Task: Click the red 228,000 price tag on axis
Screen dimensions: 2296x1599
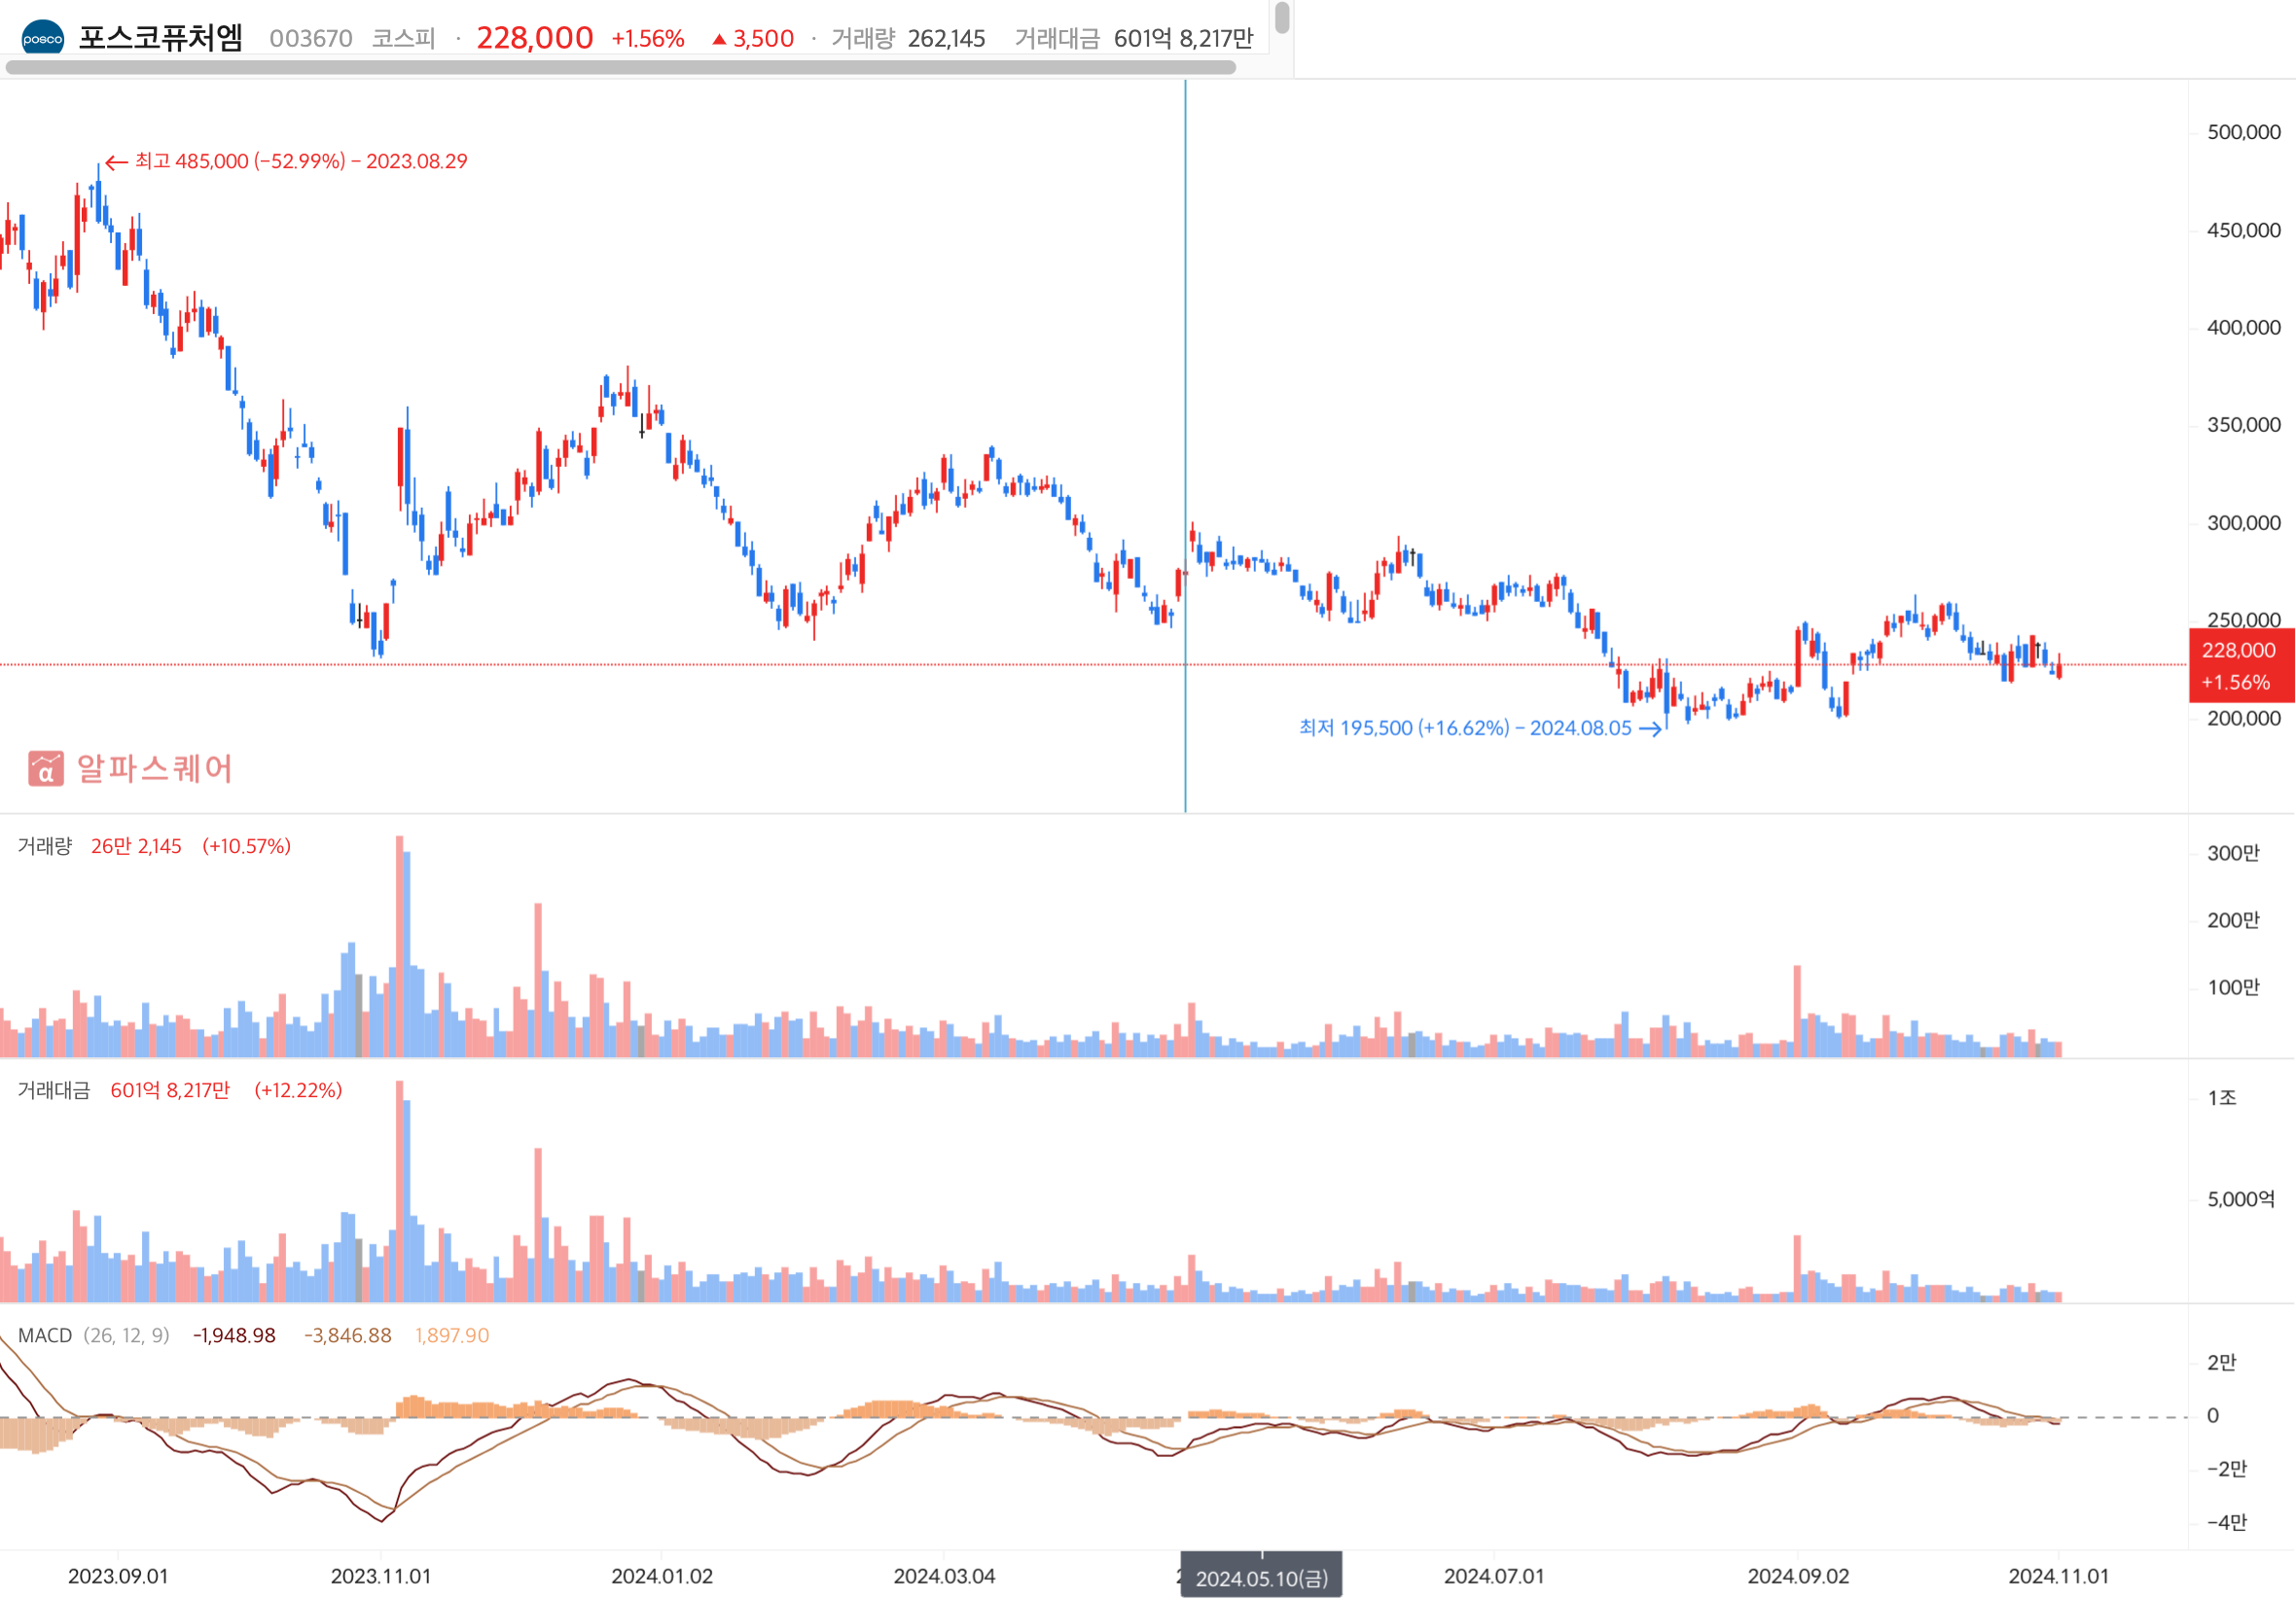Action: pos(2241,666)
